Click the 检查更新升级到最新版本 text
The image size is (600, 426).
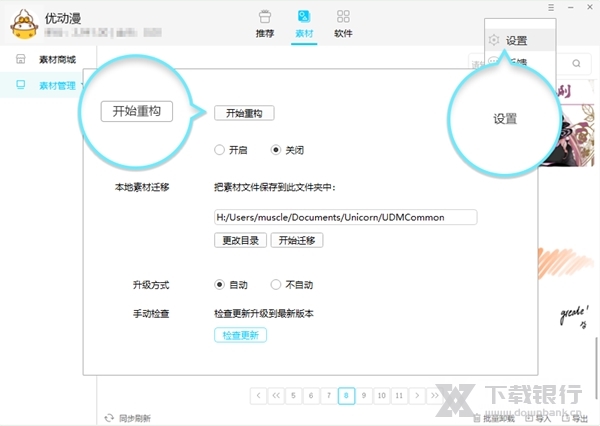(x=264, y=314)
